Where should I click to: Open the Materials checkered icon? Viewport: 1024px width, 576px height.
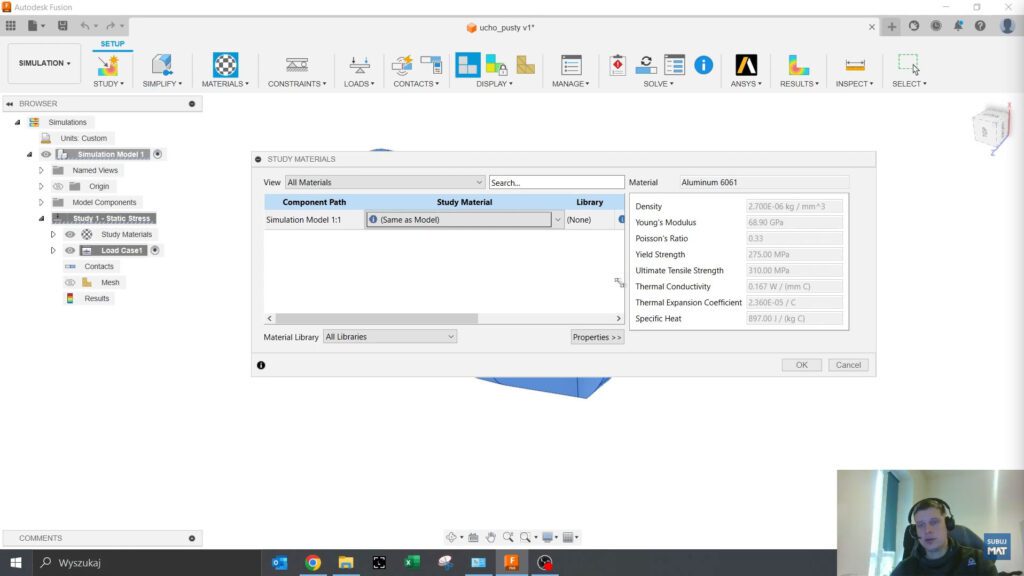(x=225, y=65)
